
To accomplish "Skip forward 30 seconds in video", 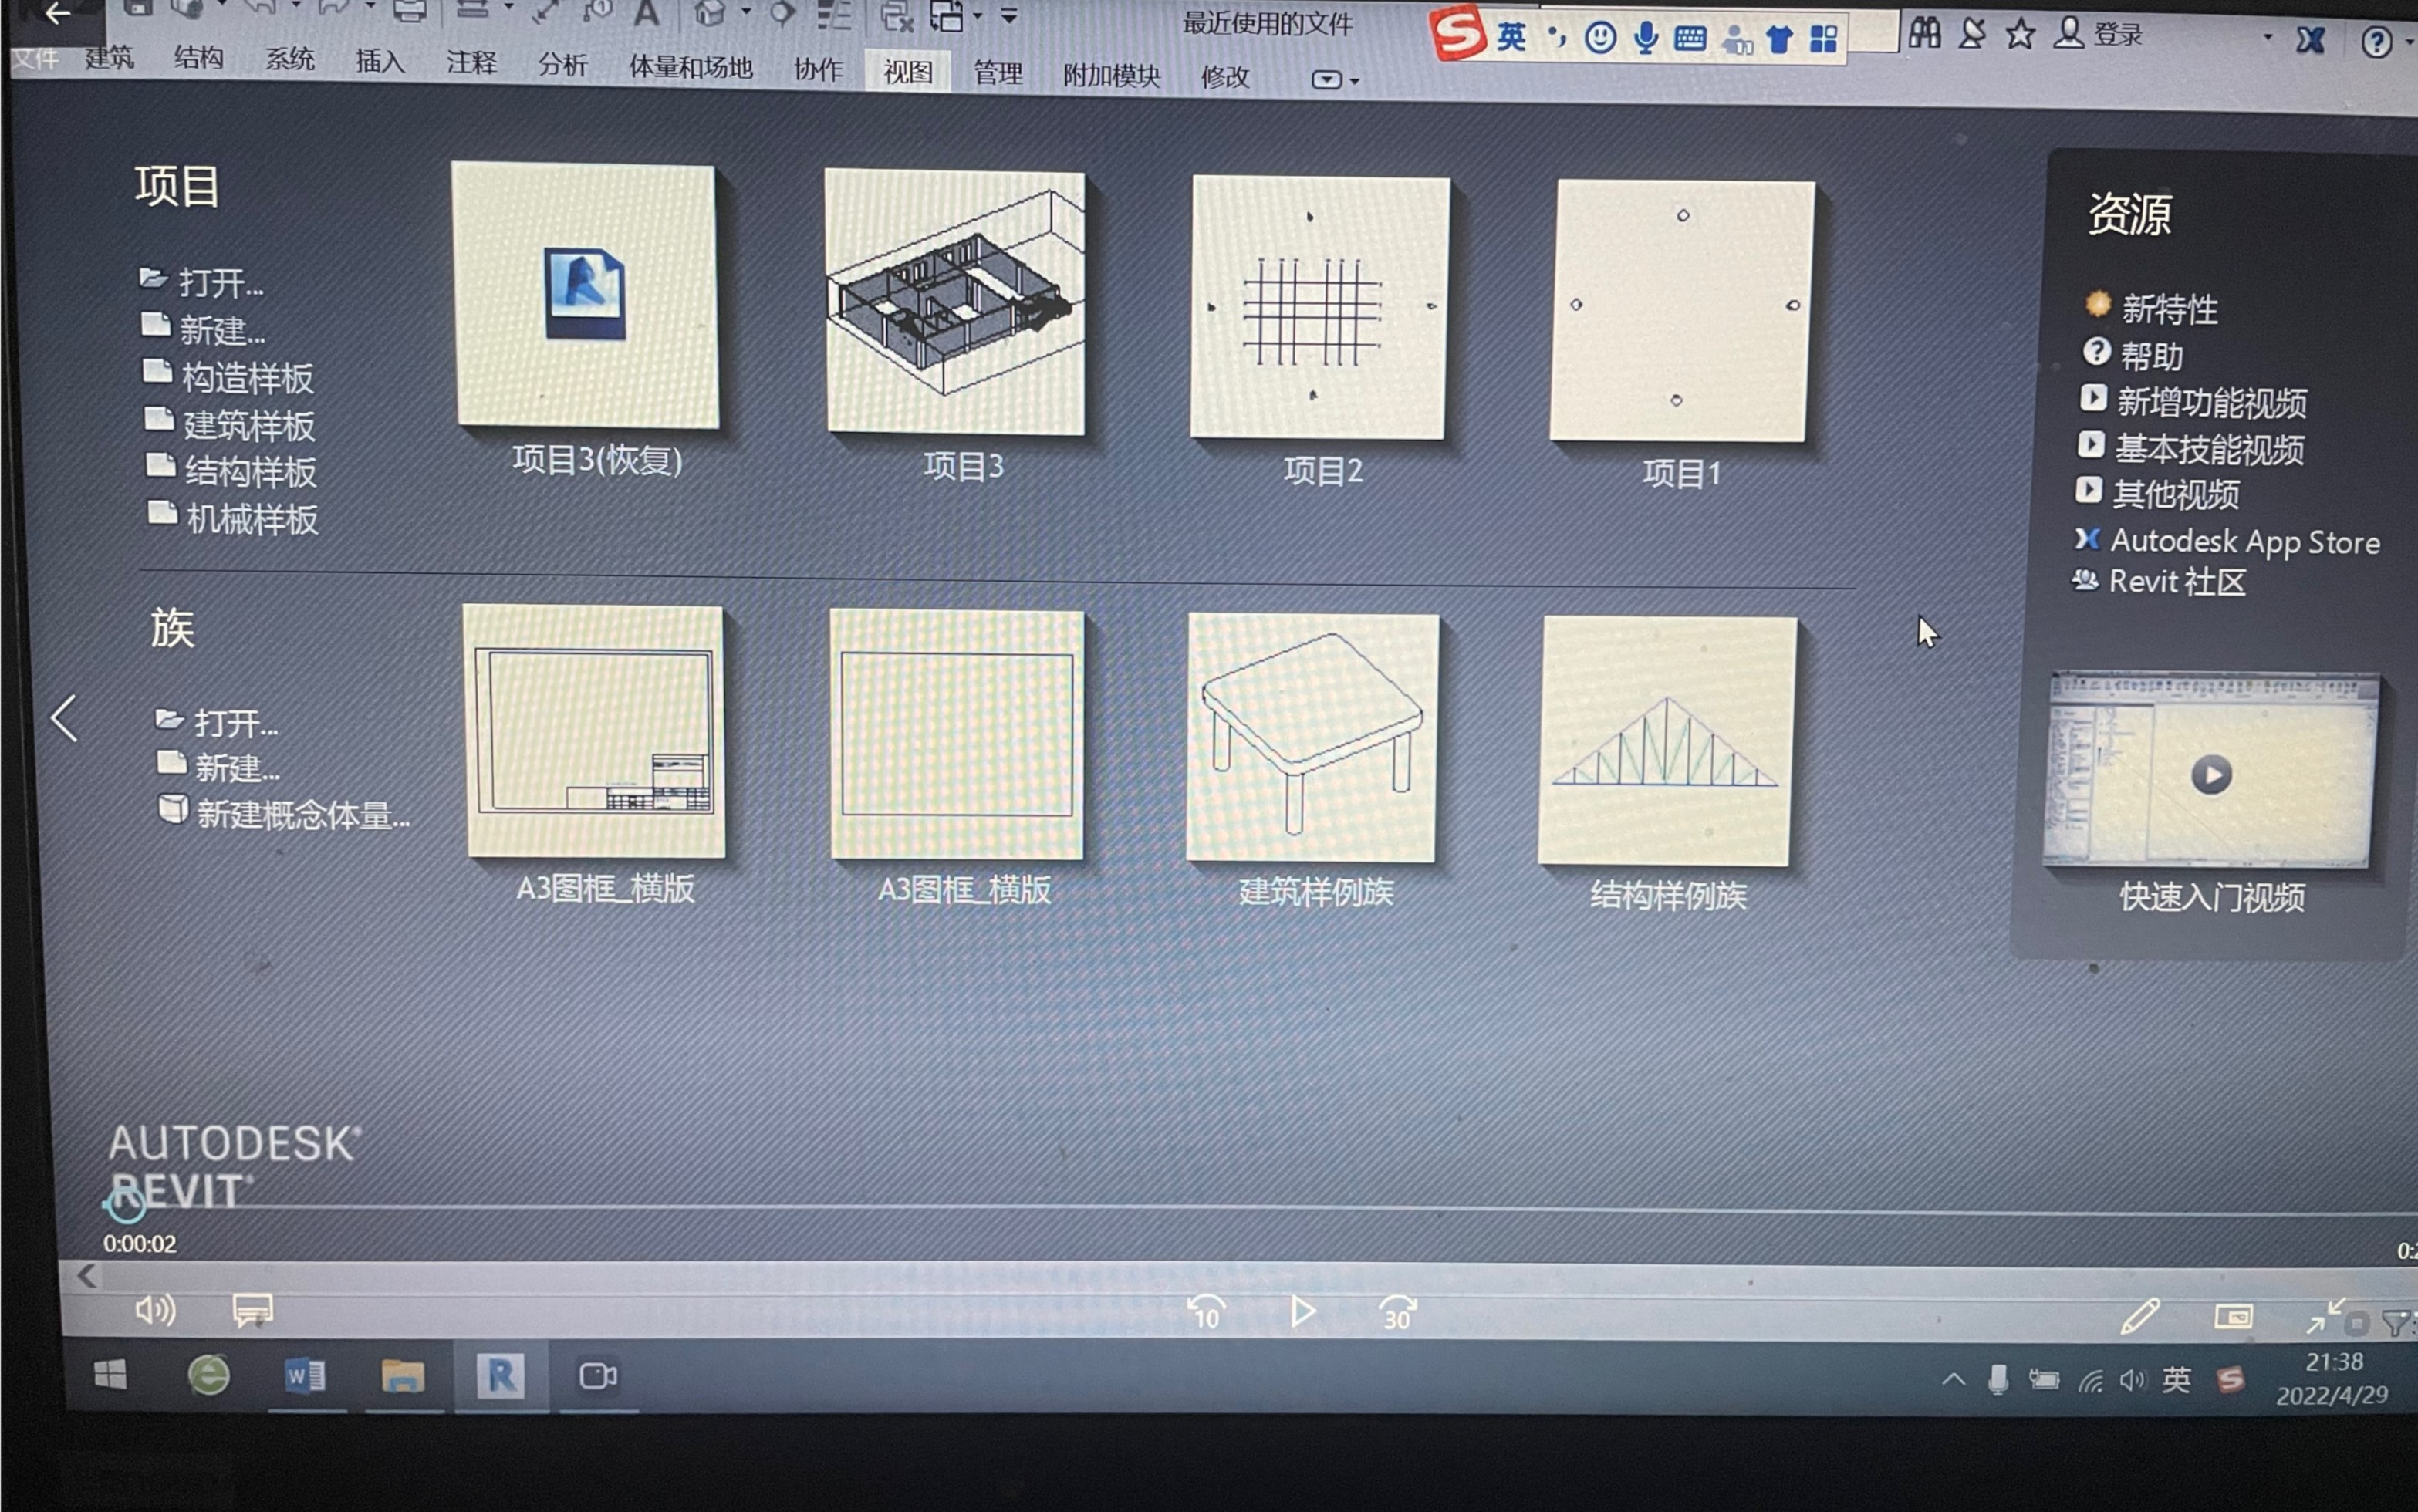I will pos(1397,1312).
